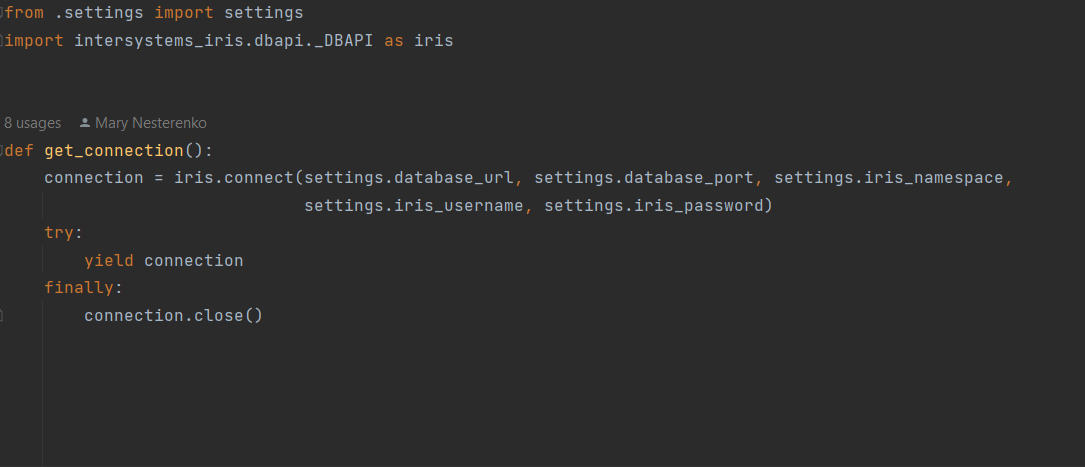Place cursor on get_connection function name

(114, 151)
